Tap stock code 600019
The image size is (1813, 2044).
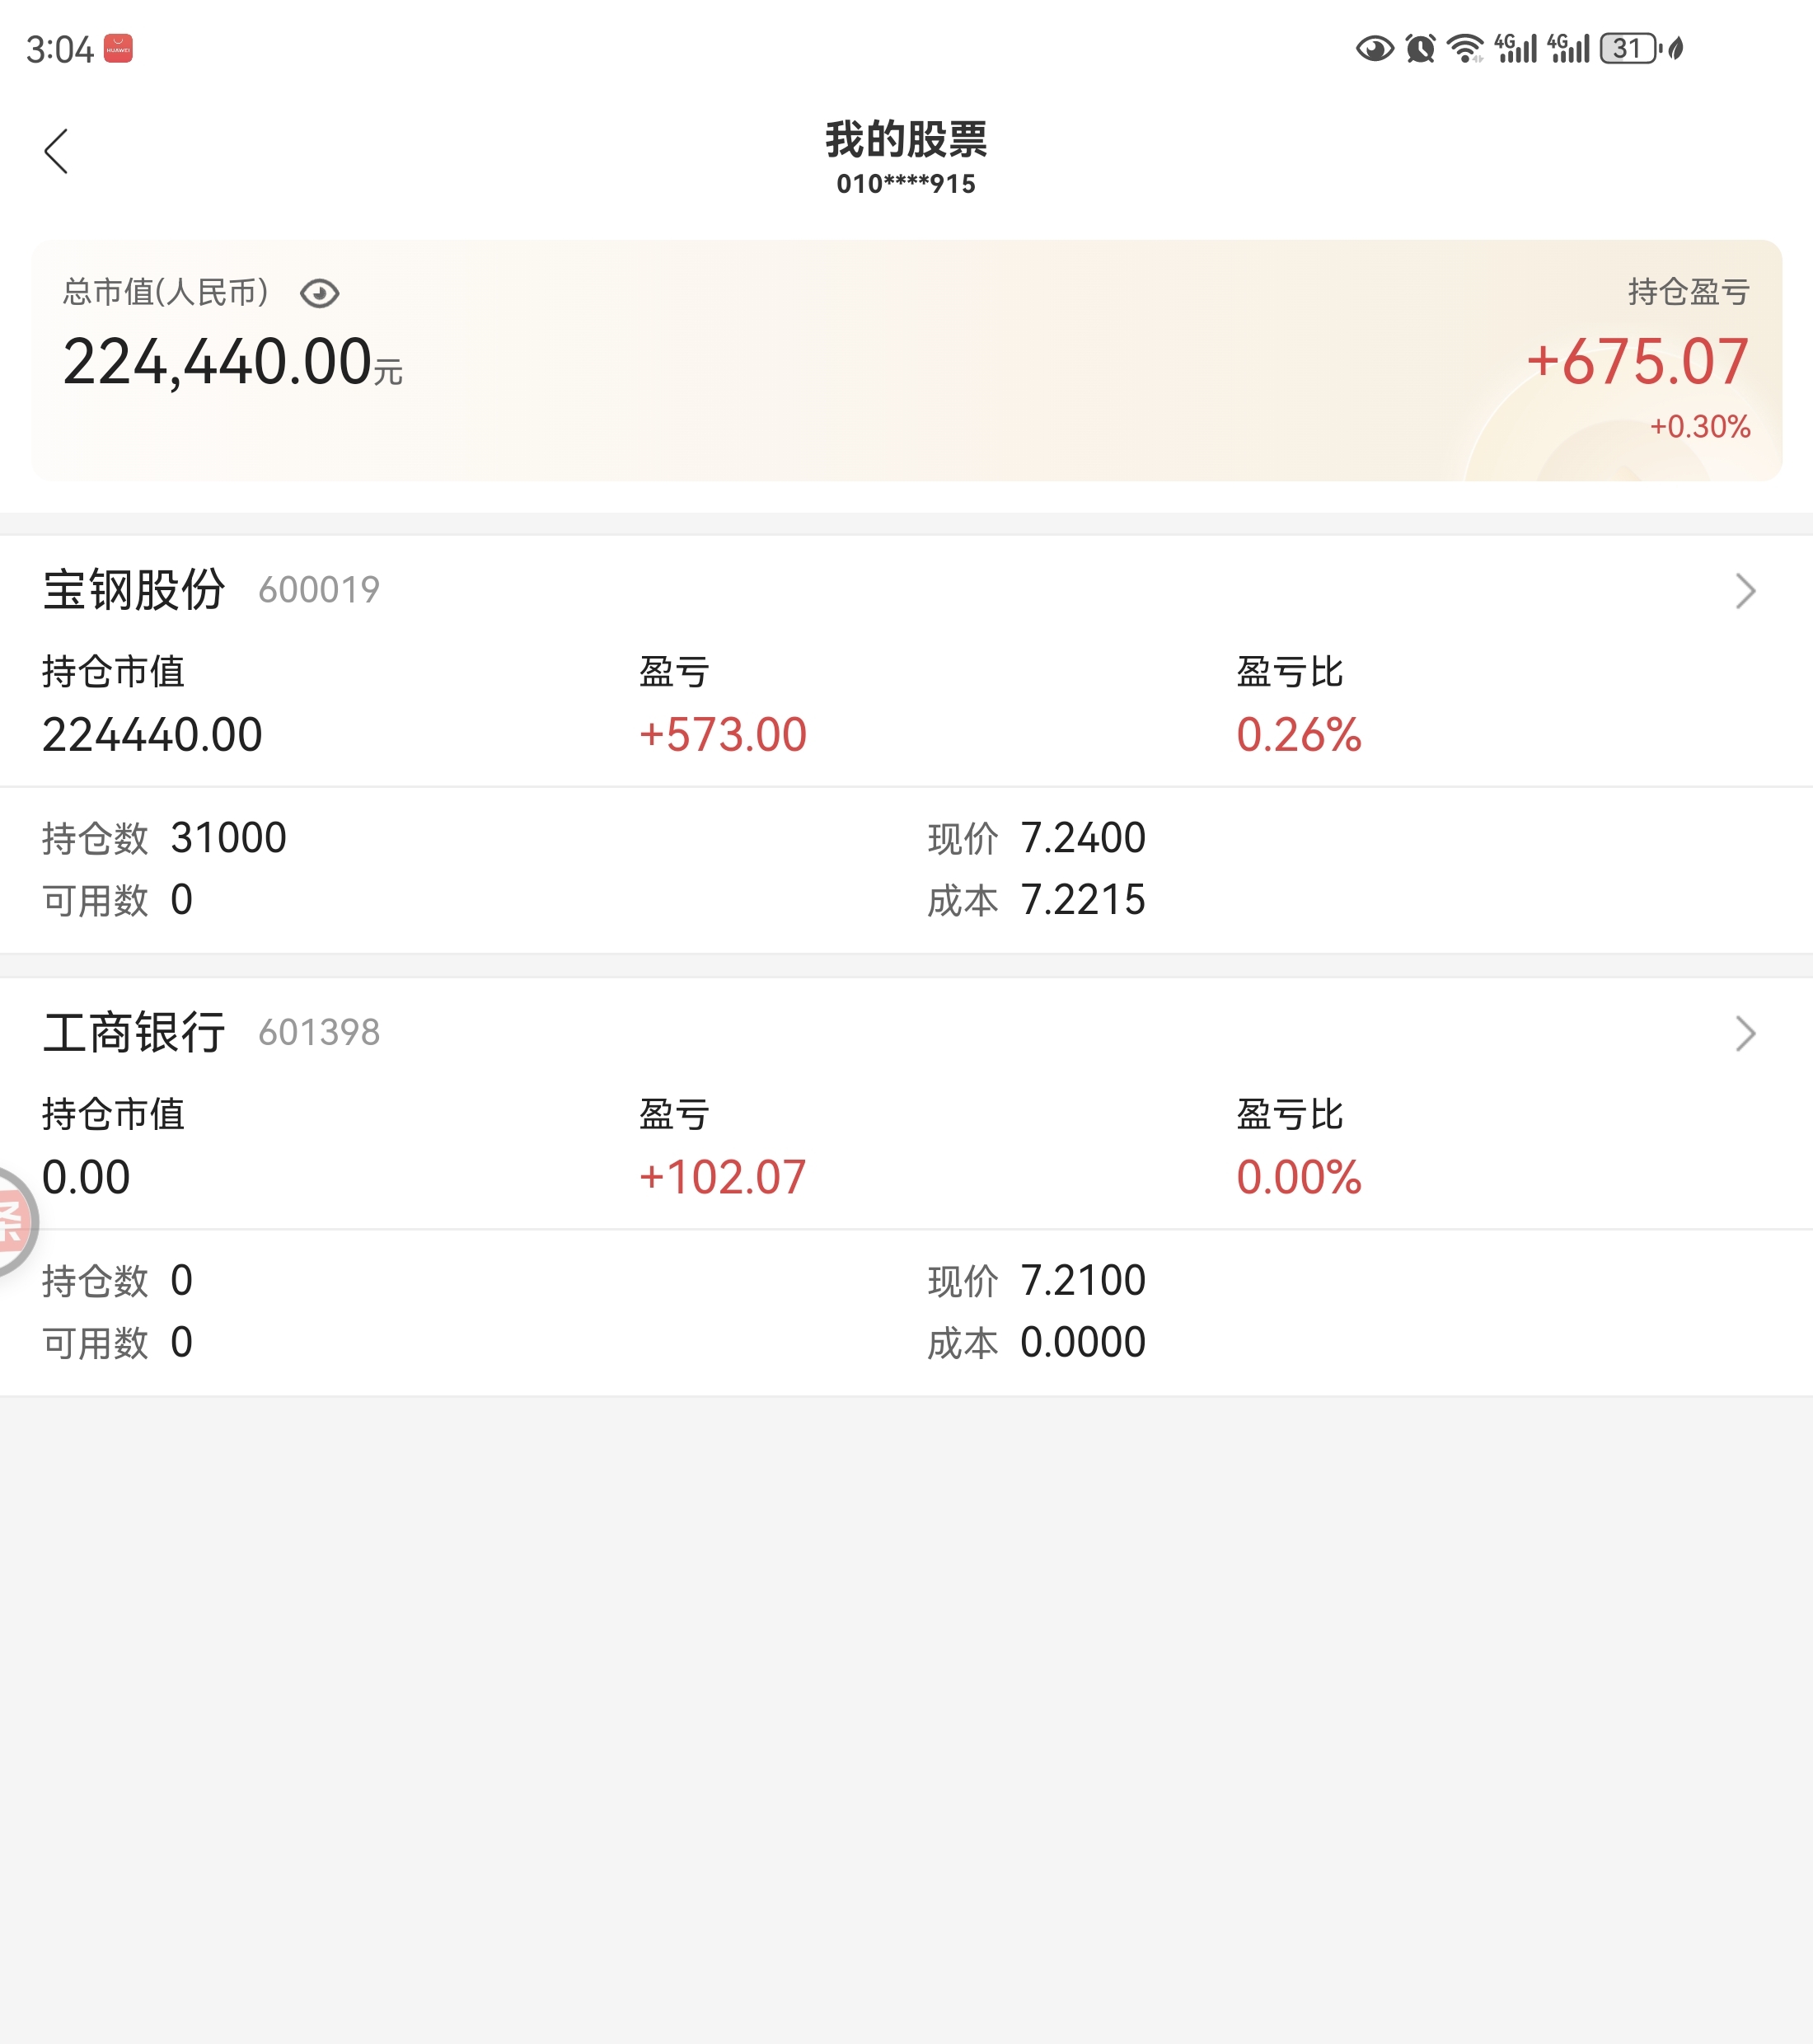pyautogui.click(x=319, y=590)
